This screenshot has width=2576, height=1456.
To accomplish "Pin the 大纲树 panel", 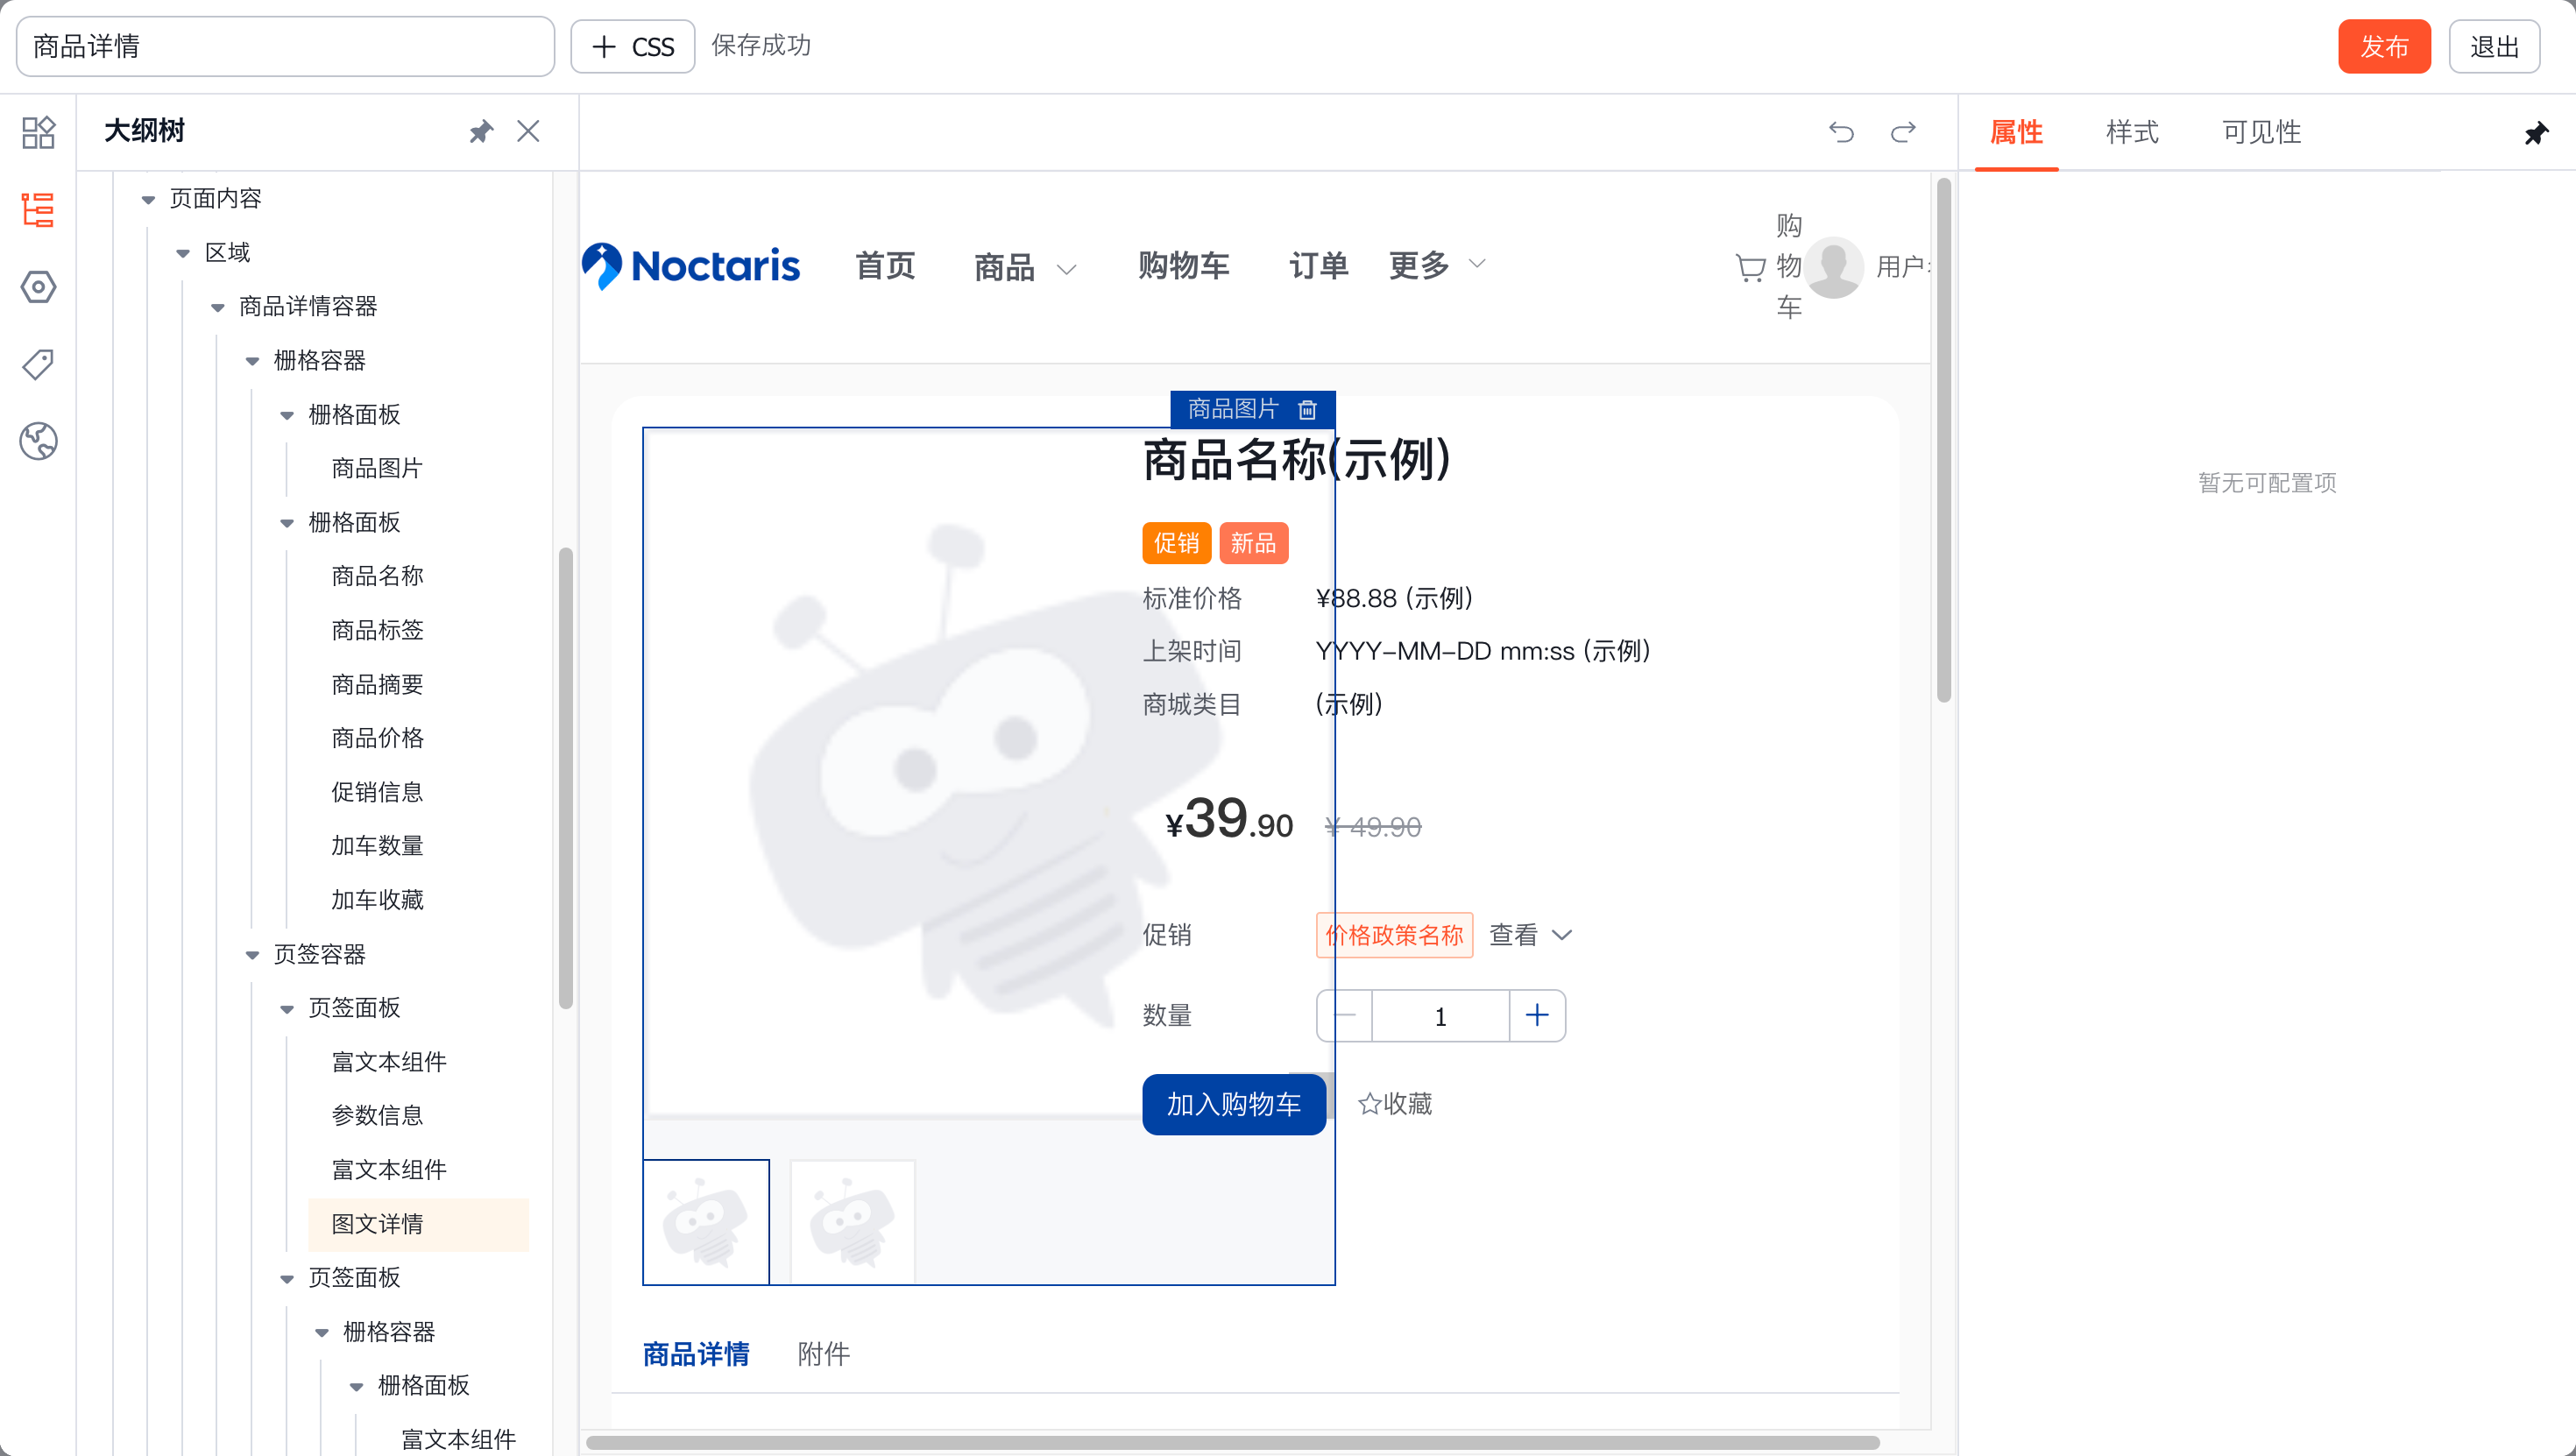I will [x=481, y=132].
